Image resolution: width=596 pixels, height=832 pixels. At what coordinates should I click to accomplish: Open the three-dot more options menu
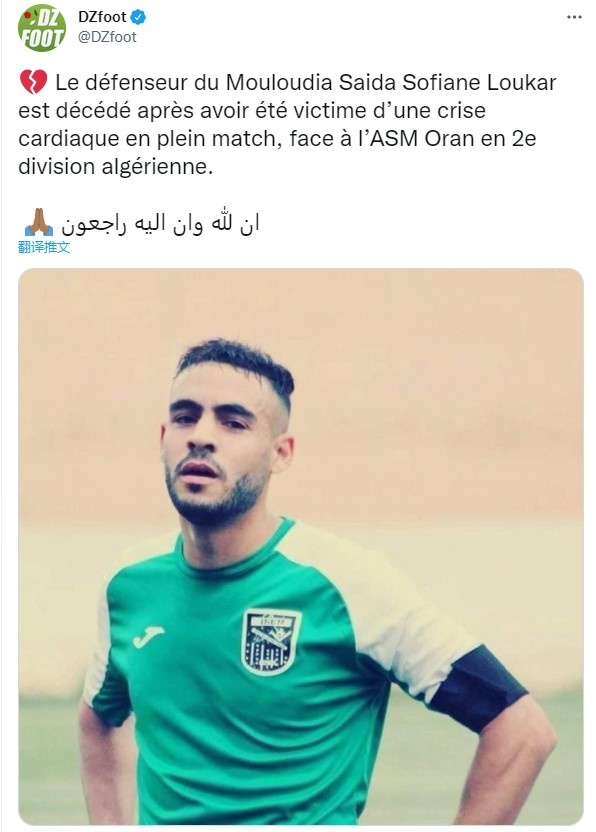574,18
